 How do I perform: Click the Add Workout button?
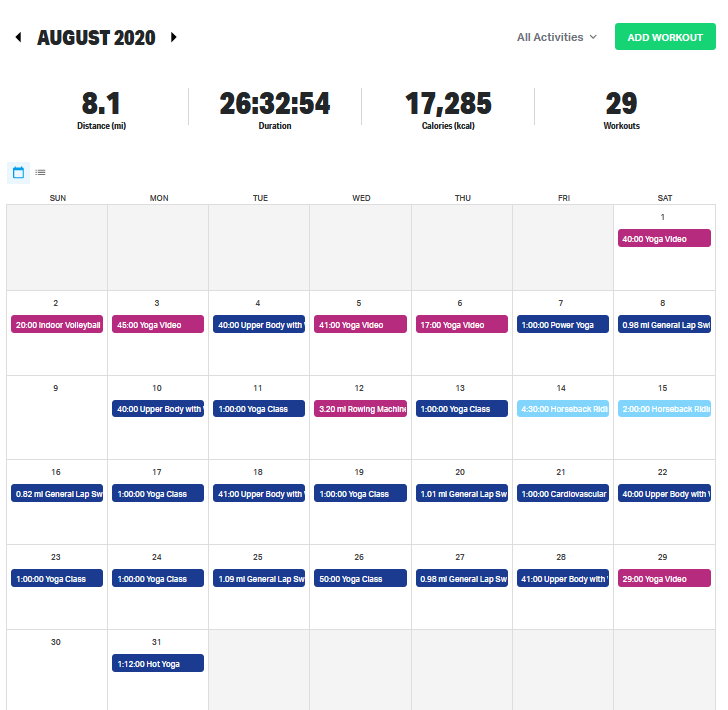pyautogui.click(x=665, y=38)
